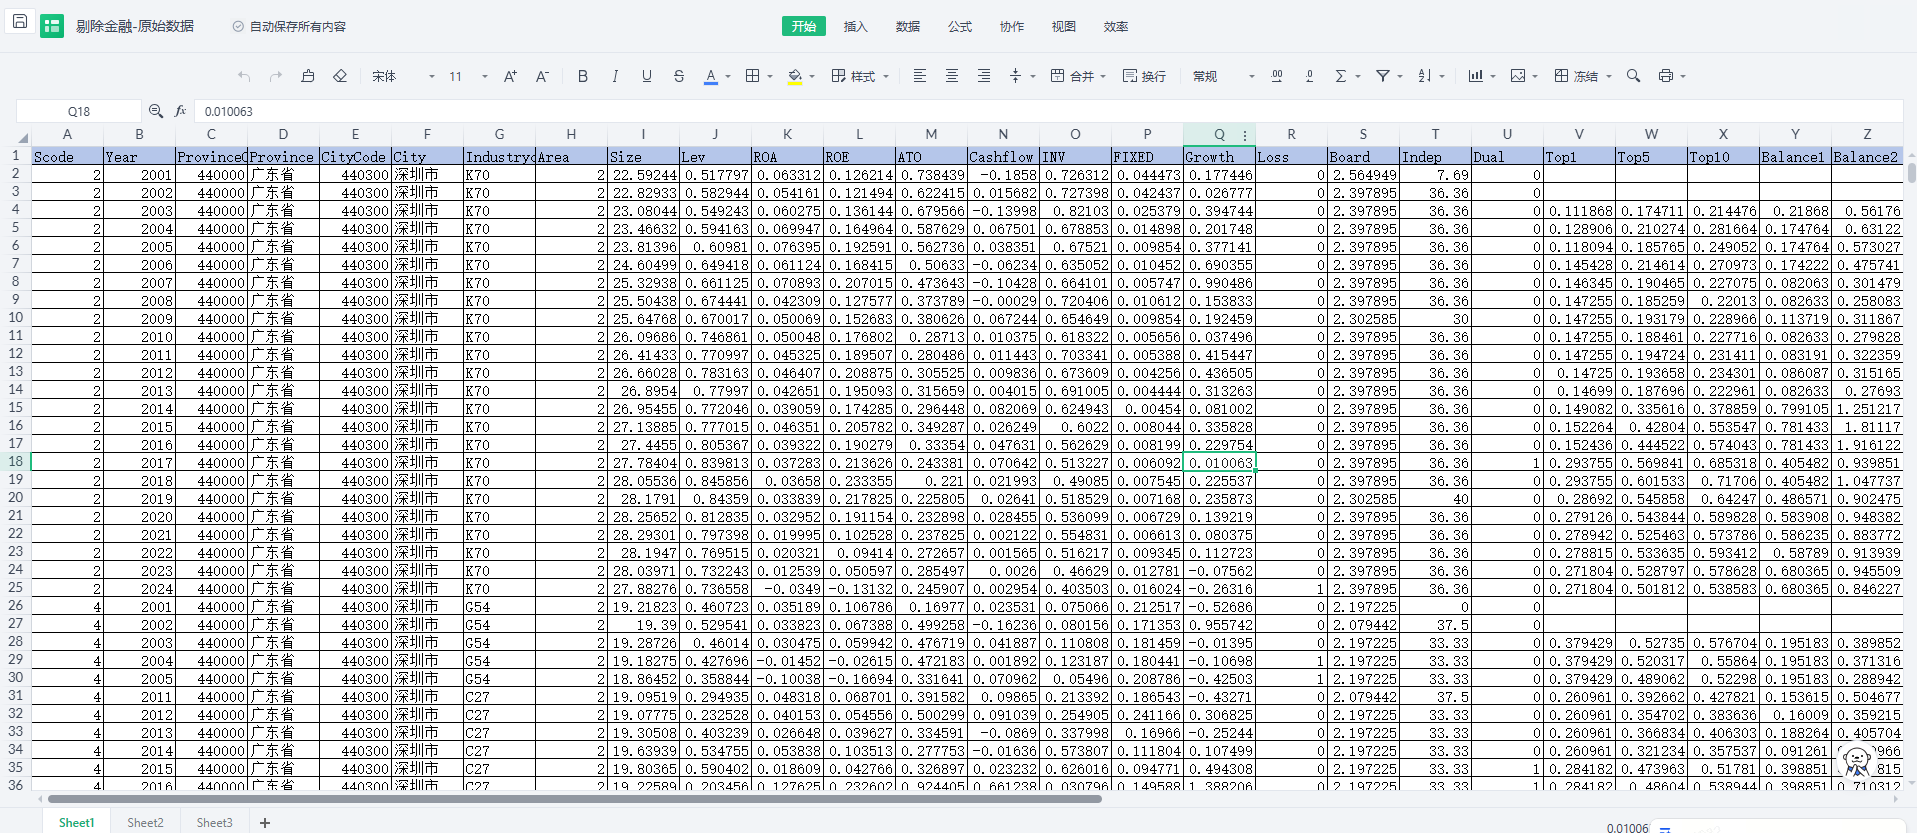Align cell text to the right

coord(984,76)
